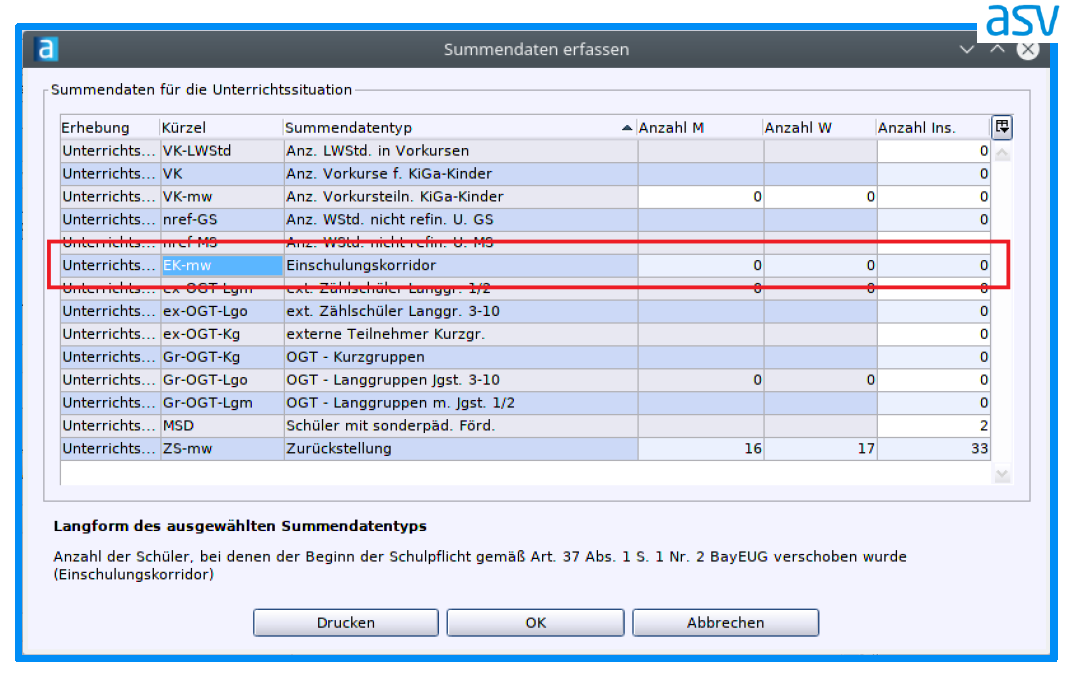Click the Zurückstellung type cell

[x=461, y=449]
